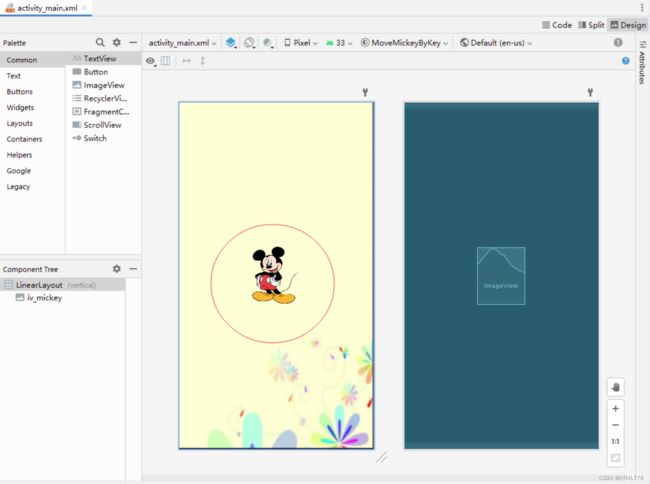Switch to Design view

click(628, 25)
